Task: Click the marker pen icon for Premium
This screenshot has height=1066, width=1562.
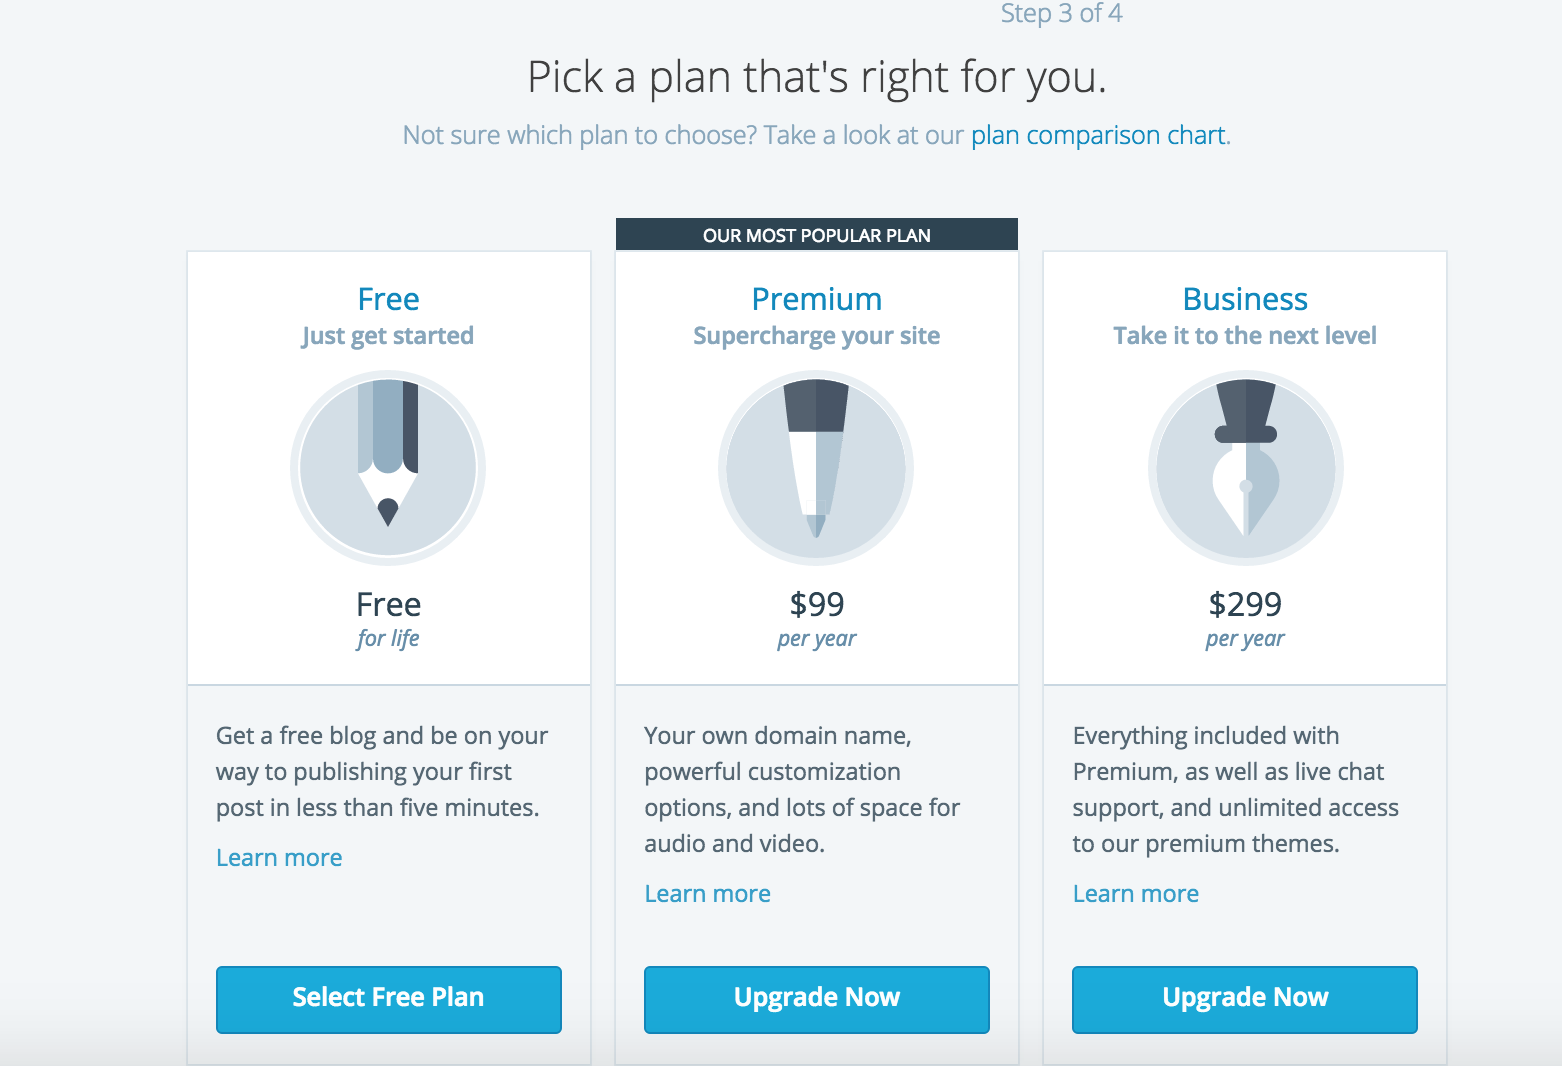Action: point(816,468)
